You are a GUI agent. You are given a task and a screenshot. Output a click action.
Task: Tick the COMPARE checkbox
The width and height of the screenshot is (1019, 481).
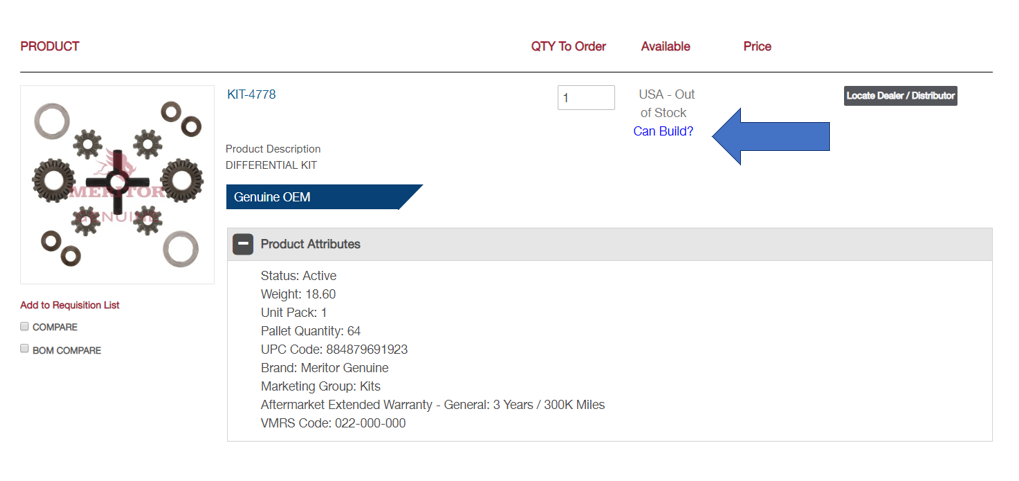[25, 327]
